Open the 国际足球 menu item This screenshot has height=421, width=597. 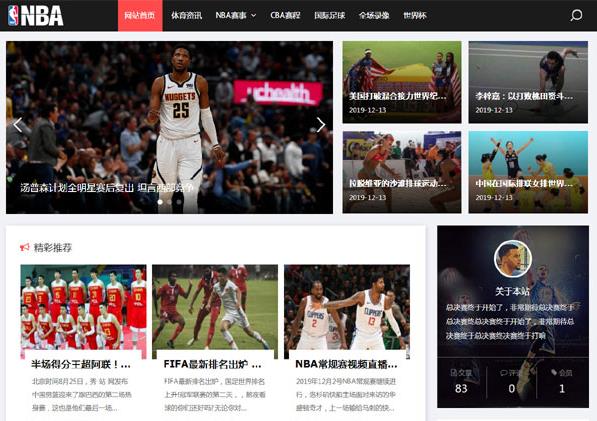pyautogui.click(x=329, y=16)
